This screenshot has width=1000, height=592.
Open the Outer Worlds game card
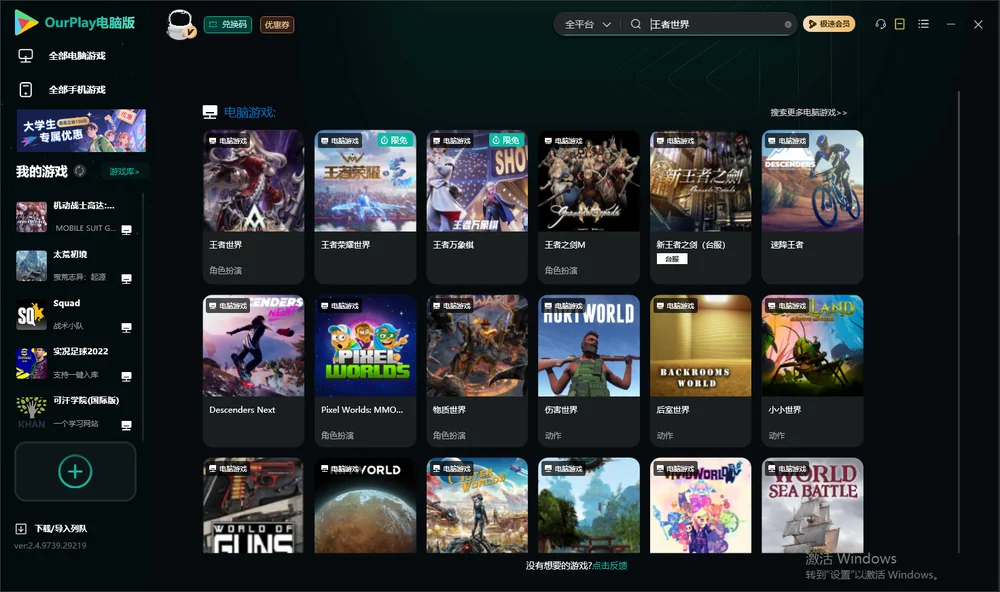[x=477, y=505]
